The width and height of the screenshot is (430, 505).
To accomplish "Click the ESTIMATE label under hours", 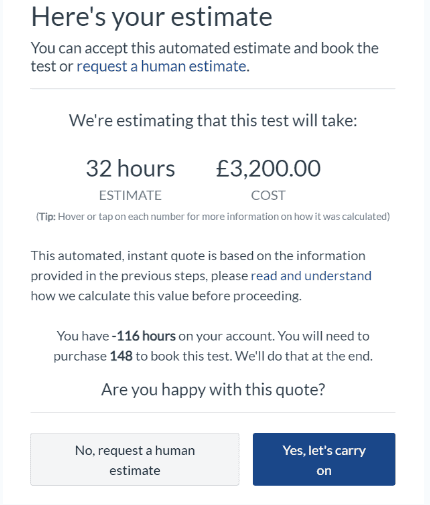I will (x=130, y=195).
